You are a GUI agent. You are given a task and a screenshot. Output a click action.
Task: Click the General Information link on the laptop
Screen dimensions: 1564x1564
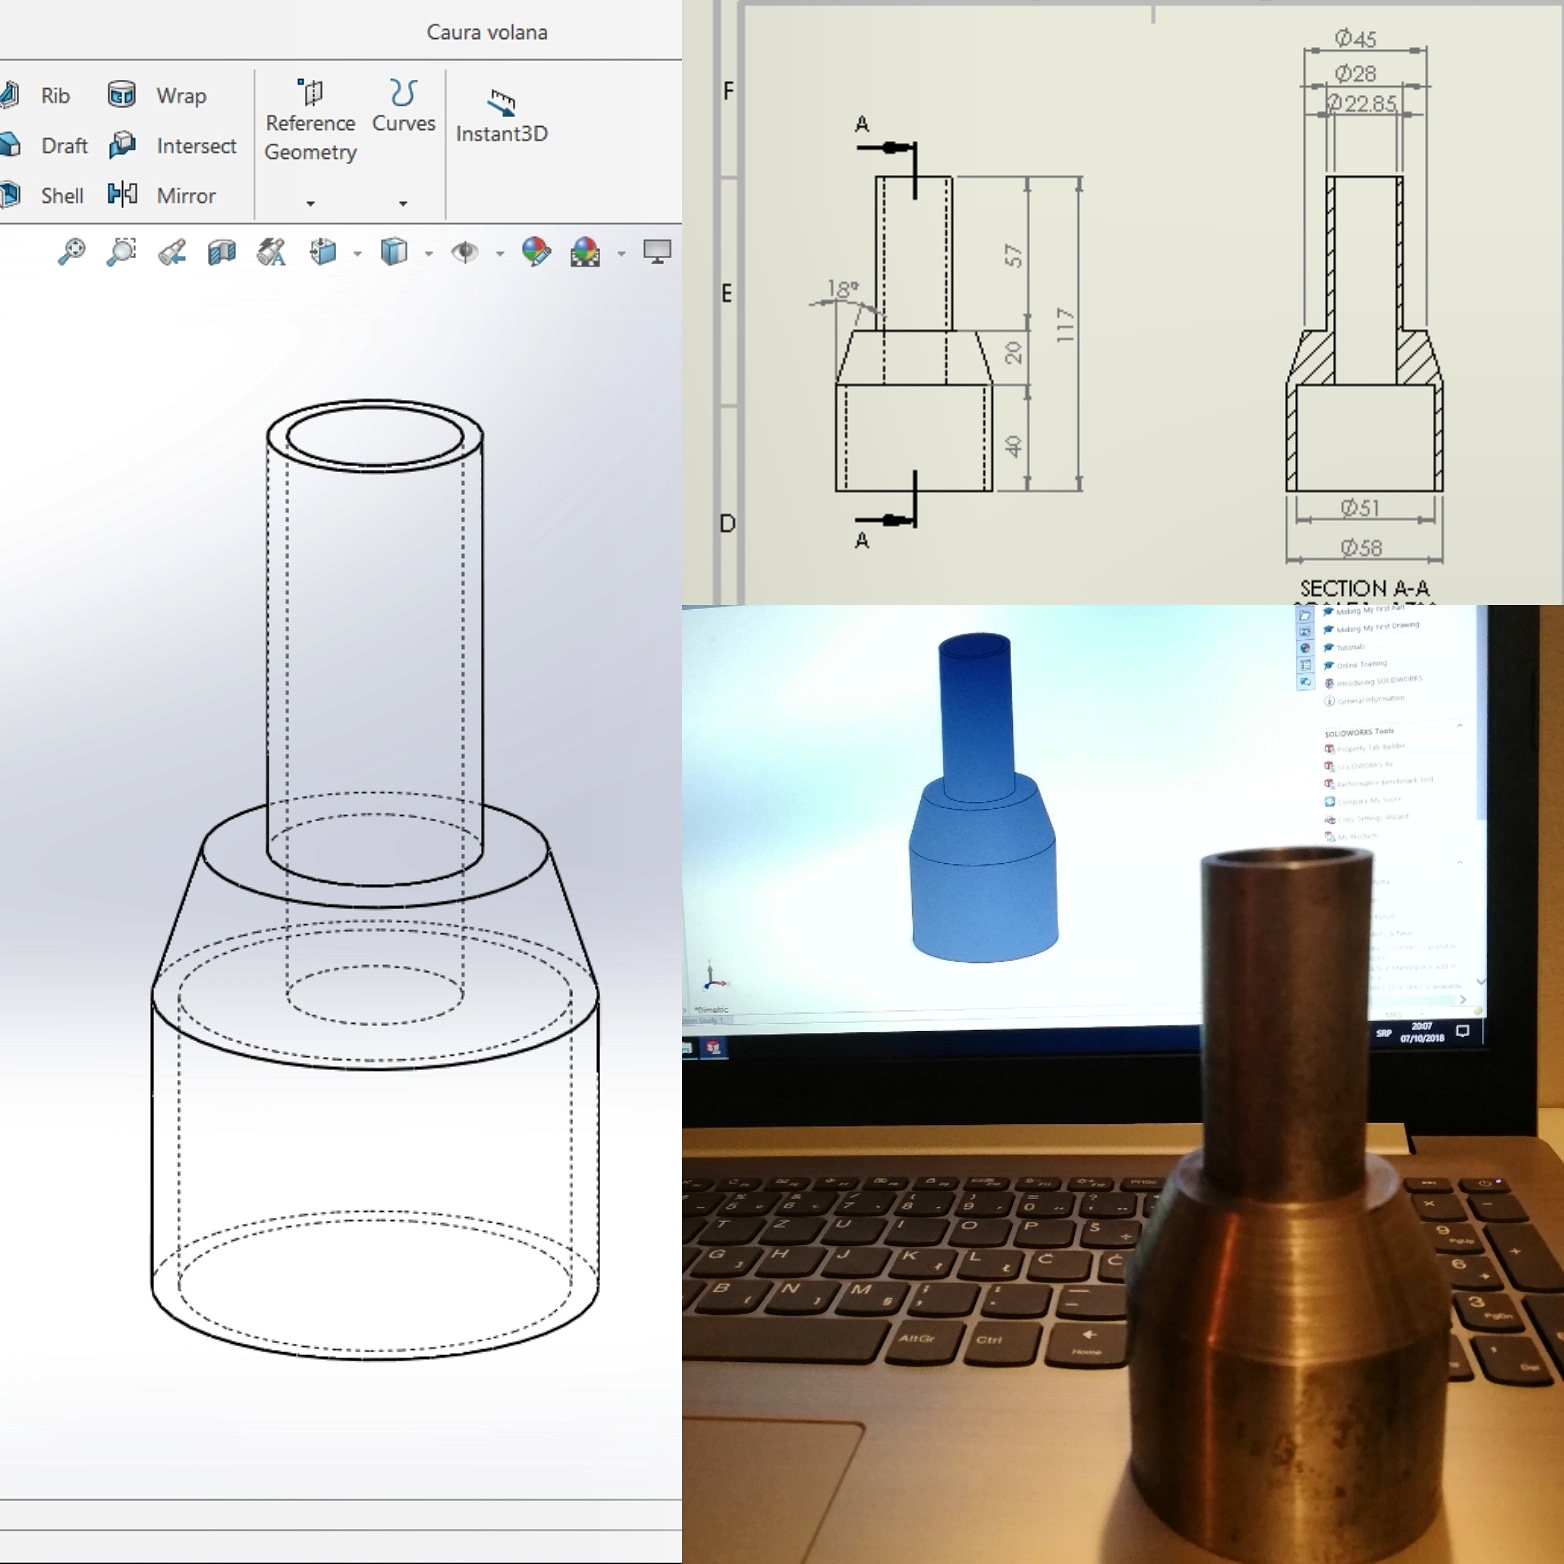point(1371,699)
